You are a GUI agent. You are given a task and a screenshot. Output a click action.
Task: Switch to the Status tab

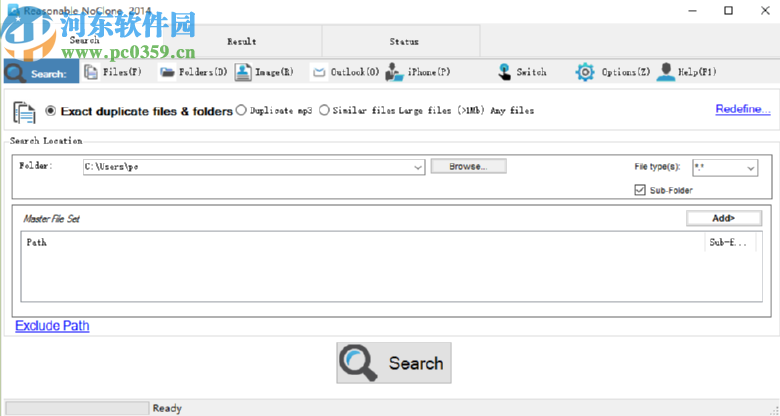[403, 42]
